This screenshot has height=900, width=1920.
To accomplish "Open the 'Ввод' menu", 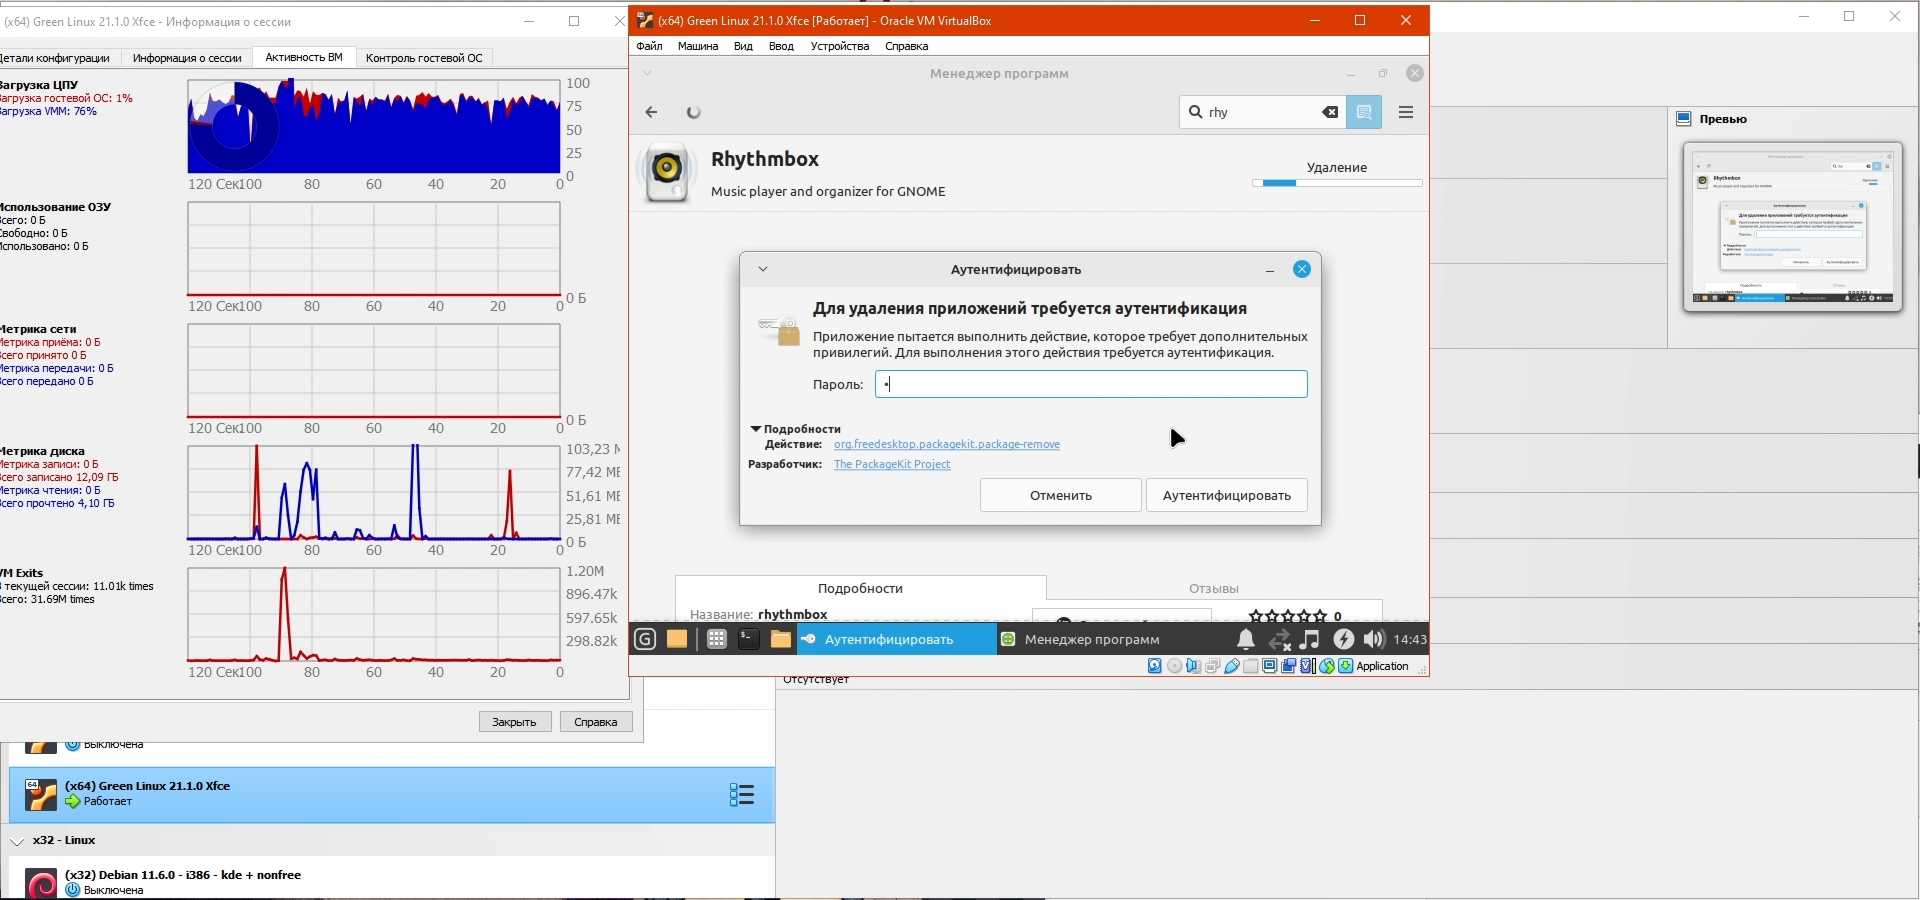I will (781, 46).
